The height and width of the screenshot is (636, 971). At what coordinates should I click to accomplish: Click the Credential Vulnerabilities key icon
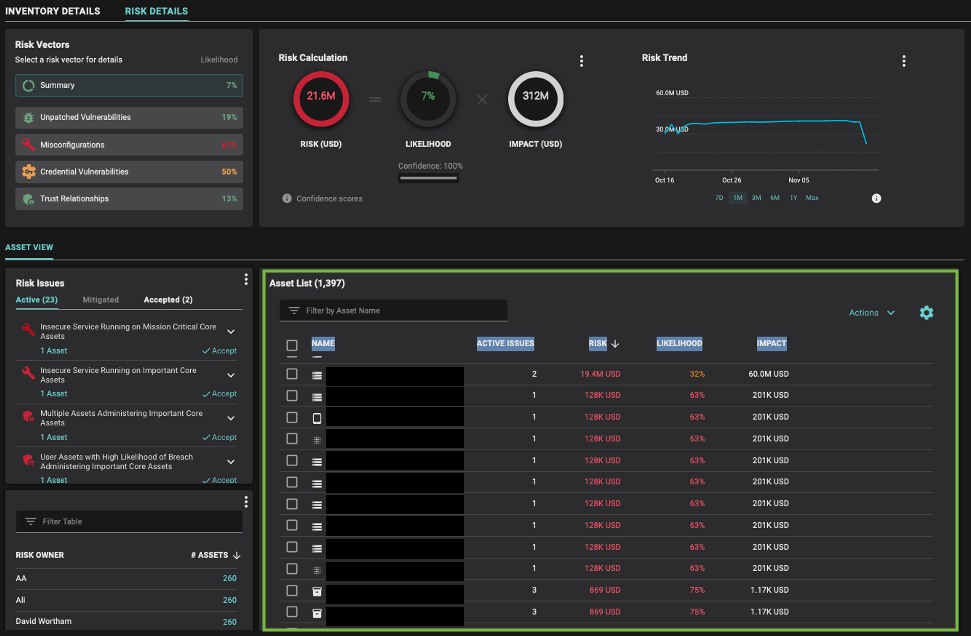pos(28,172)
